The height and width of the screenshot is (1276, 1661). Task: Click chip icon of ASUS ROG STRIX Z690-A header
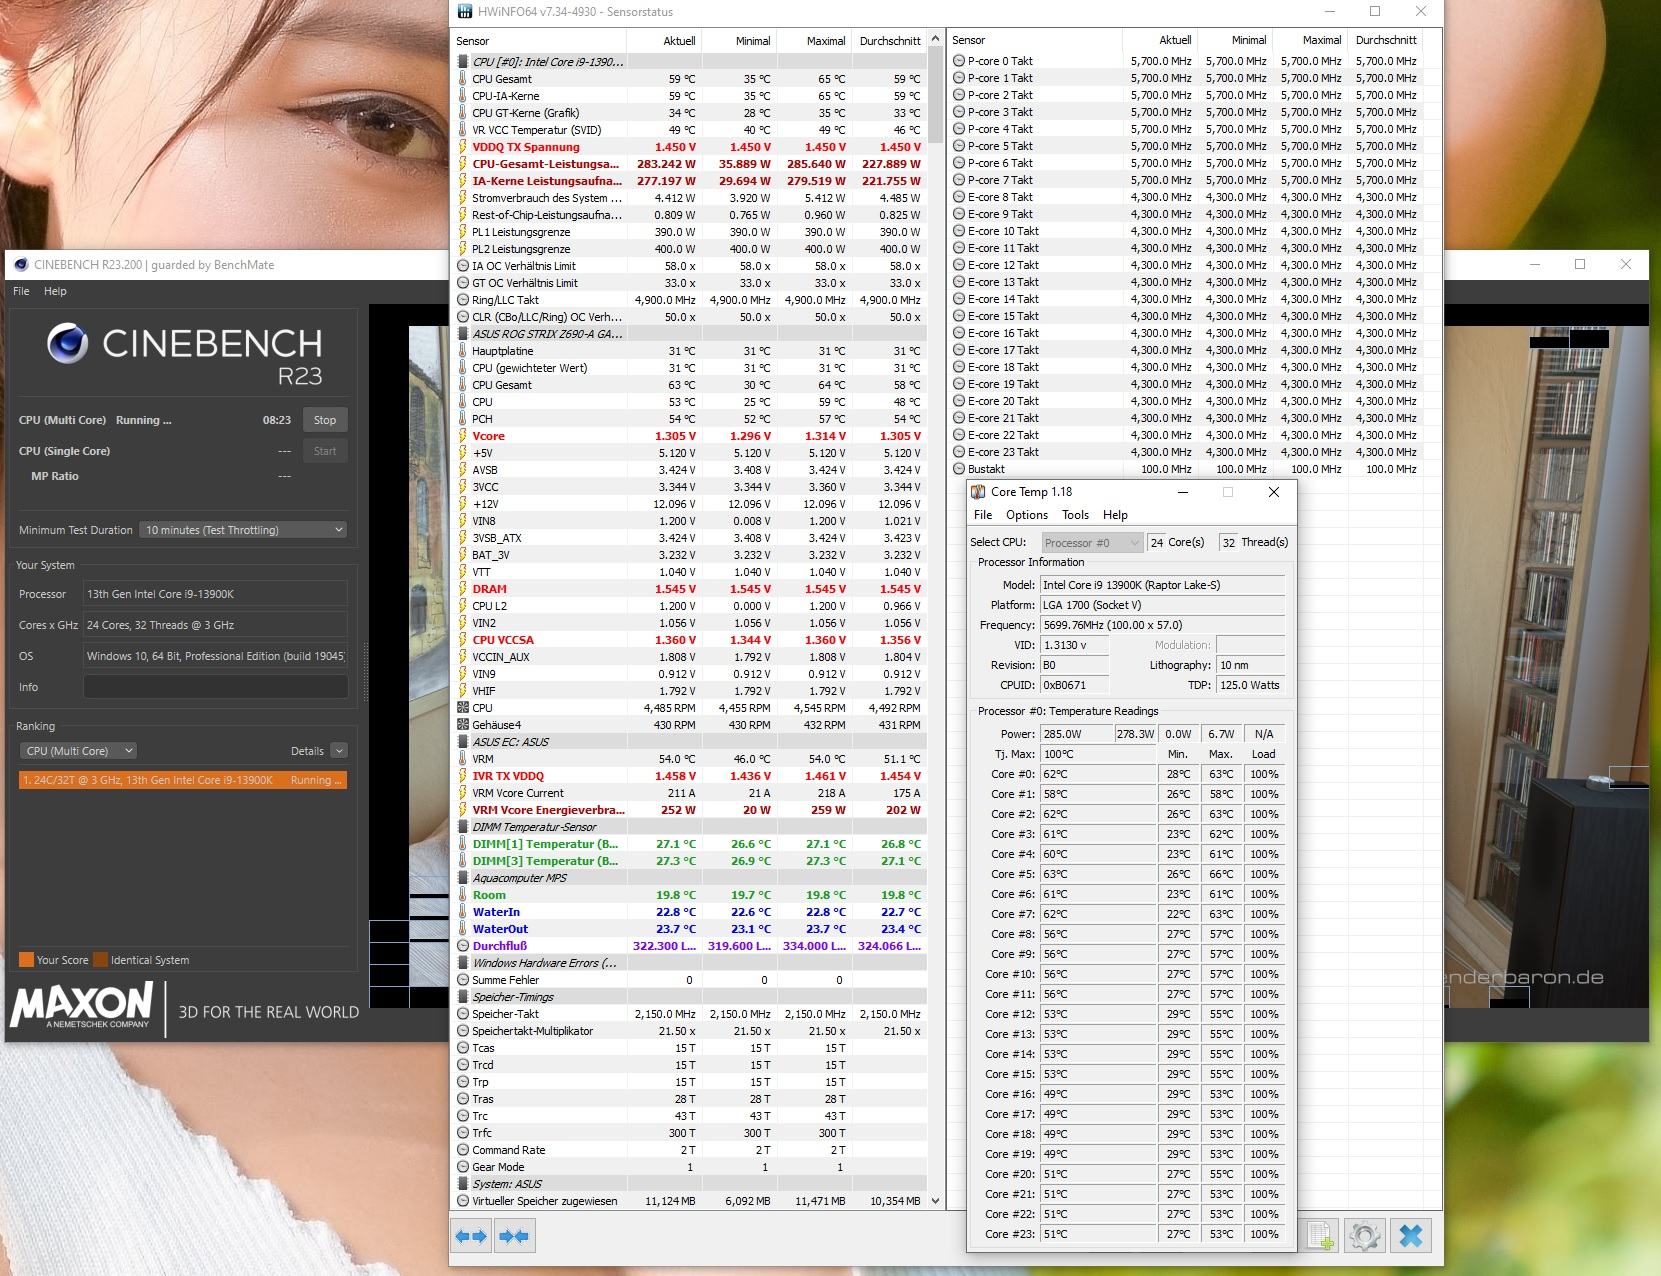[x=462, y=334]
